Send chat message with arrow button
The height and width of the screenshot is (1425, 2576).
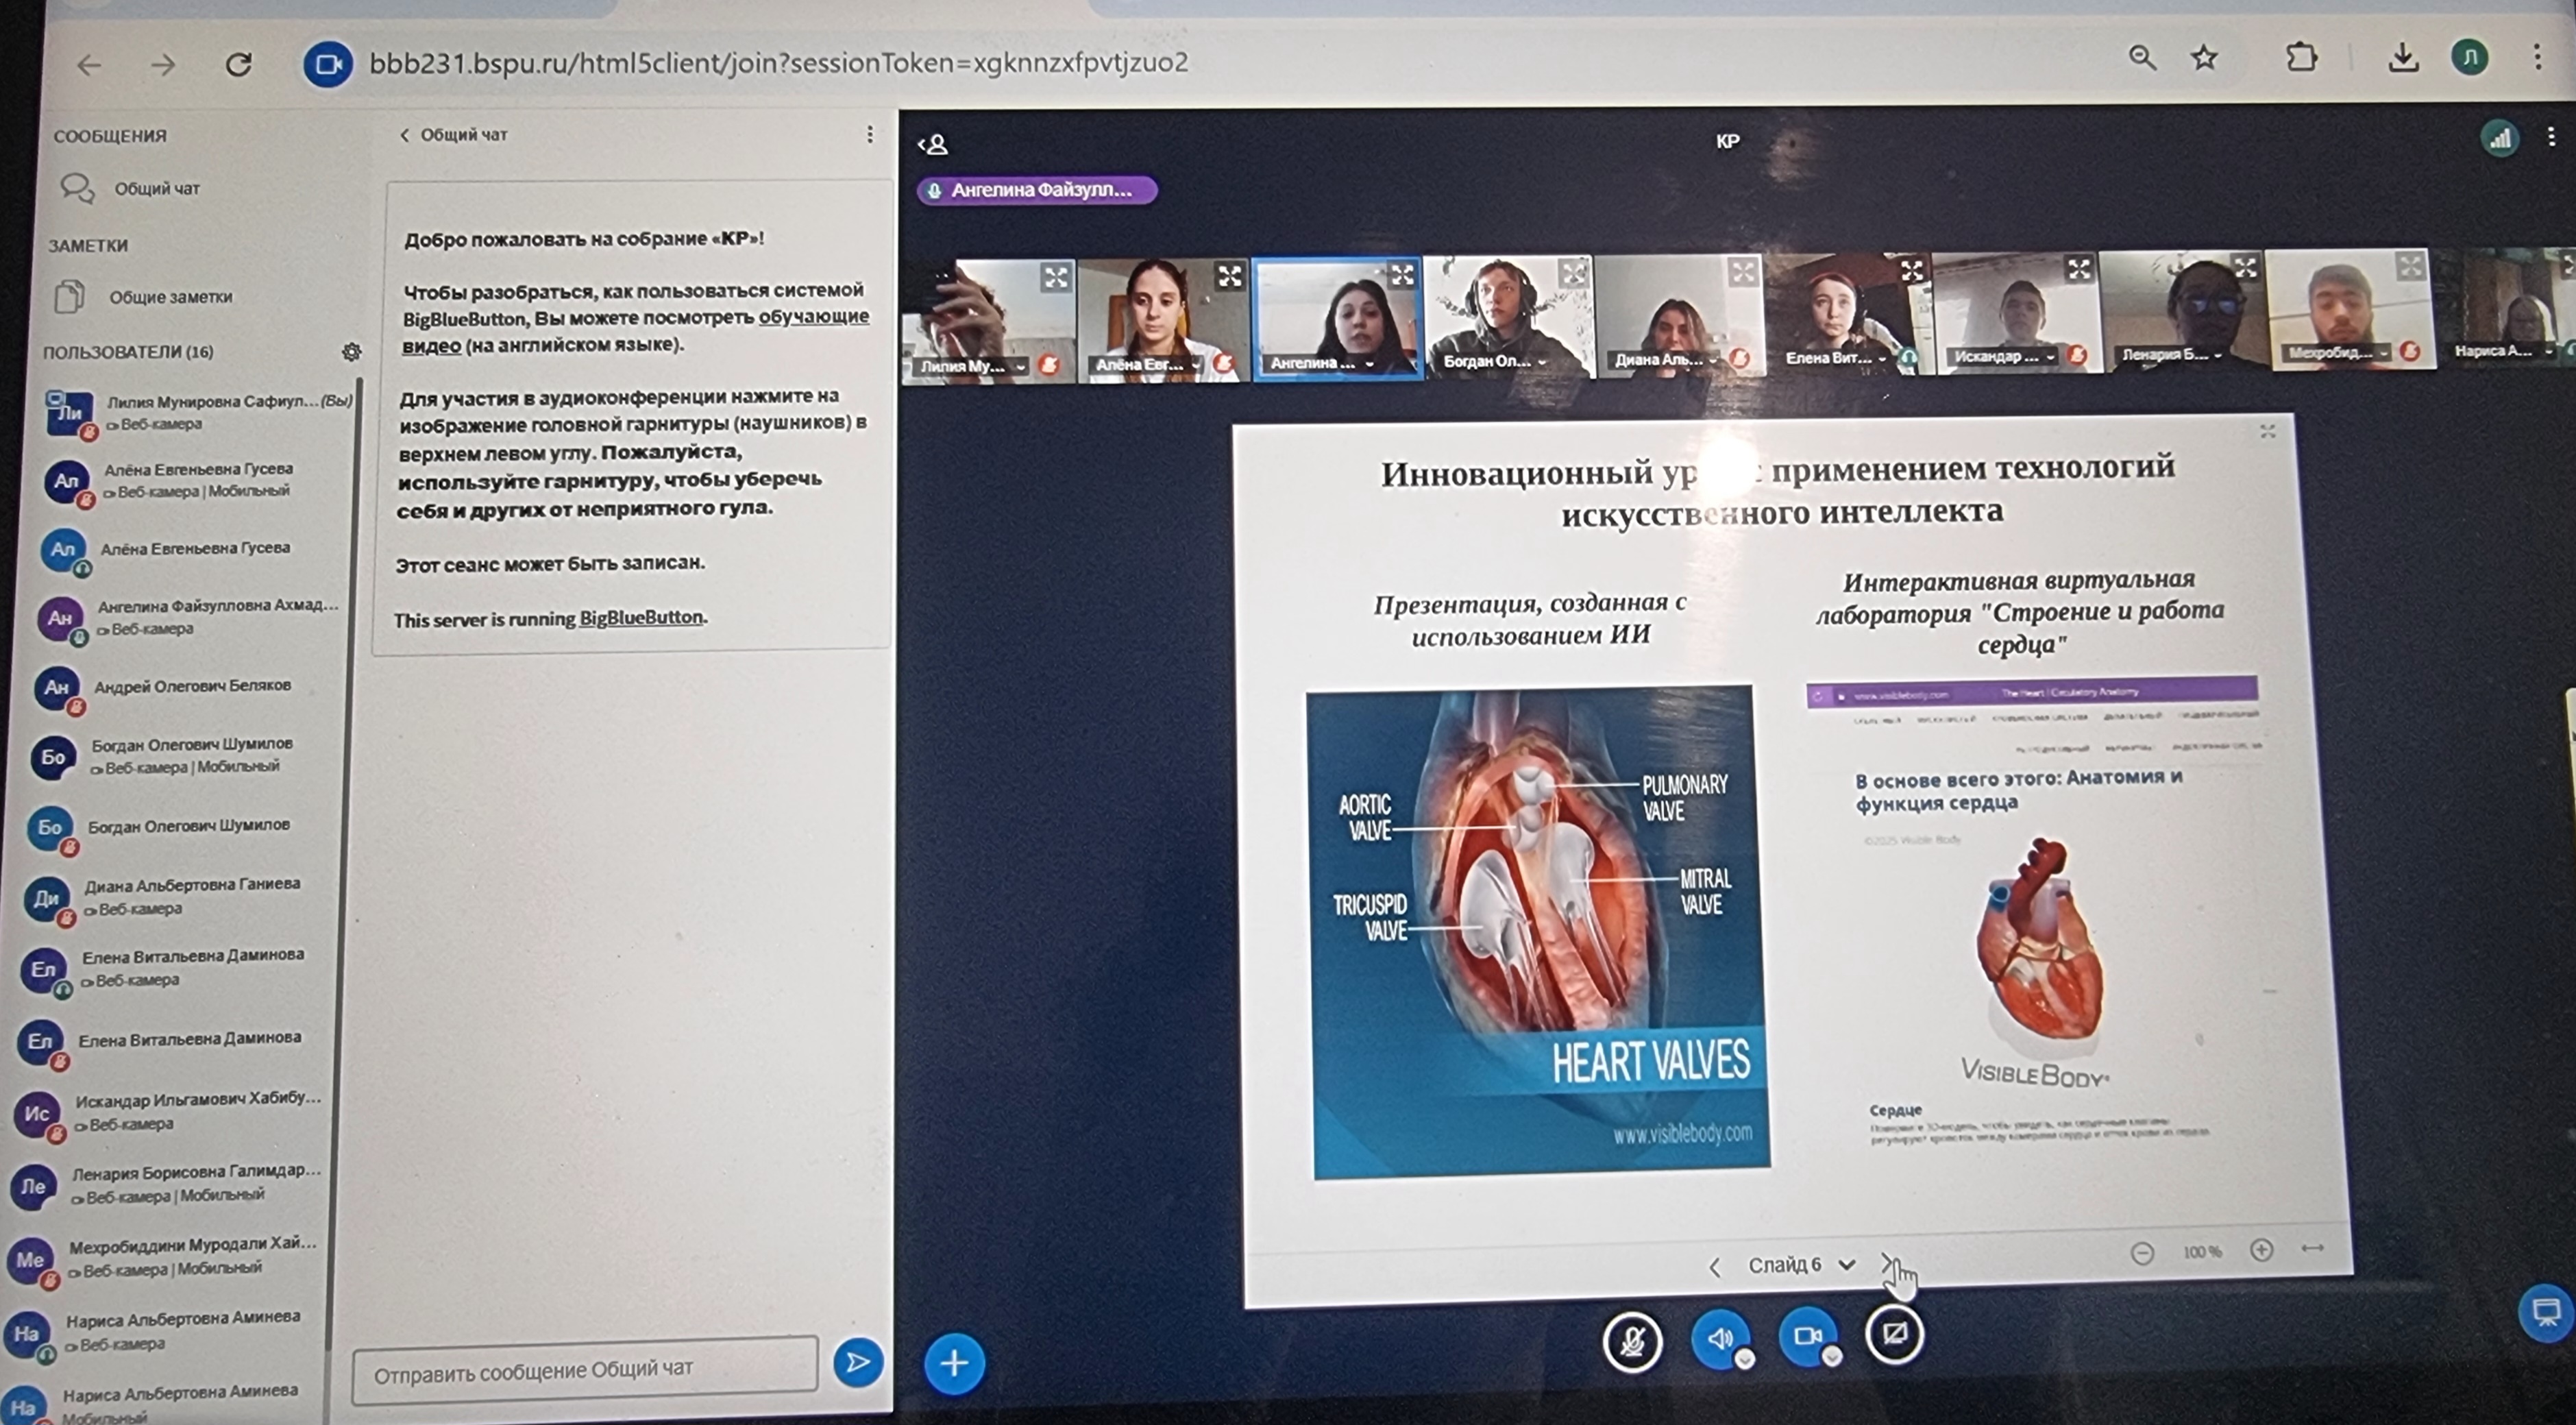858,1362
